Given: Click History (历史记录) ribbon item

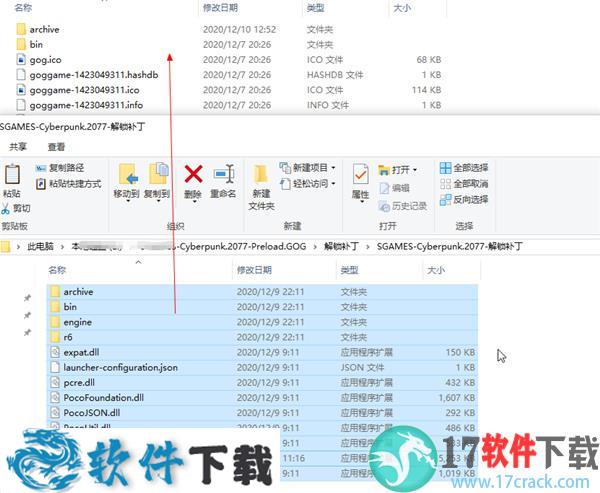Looking at the screenshot, I should [403, 206].
